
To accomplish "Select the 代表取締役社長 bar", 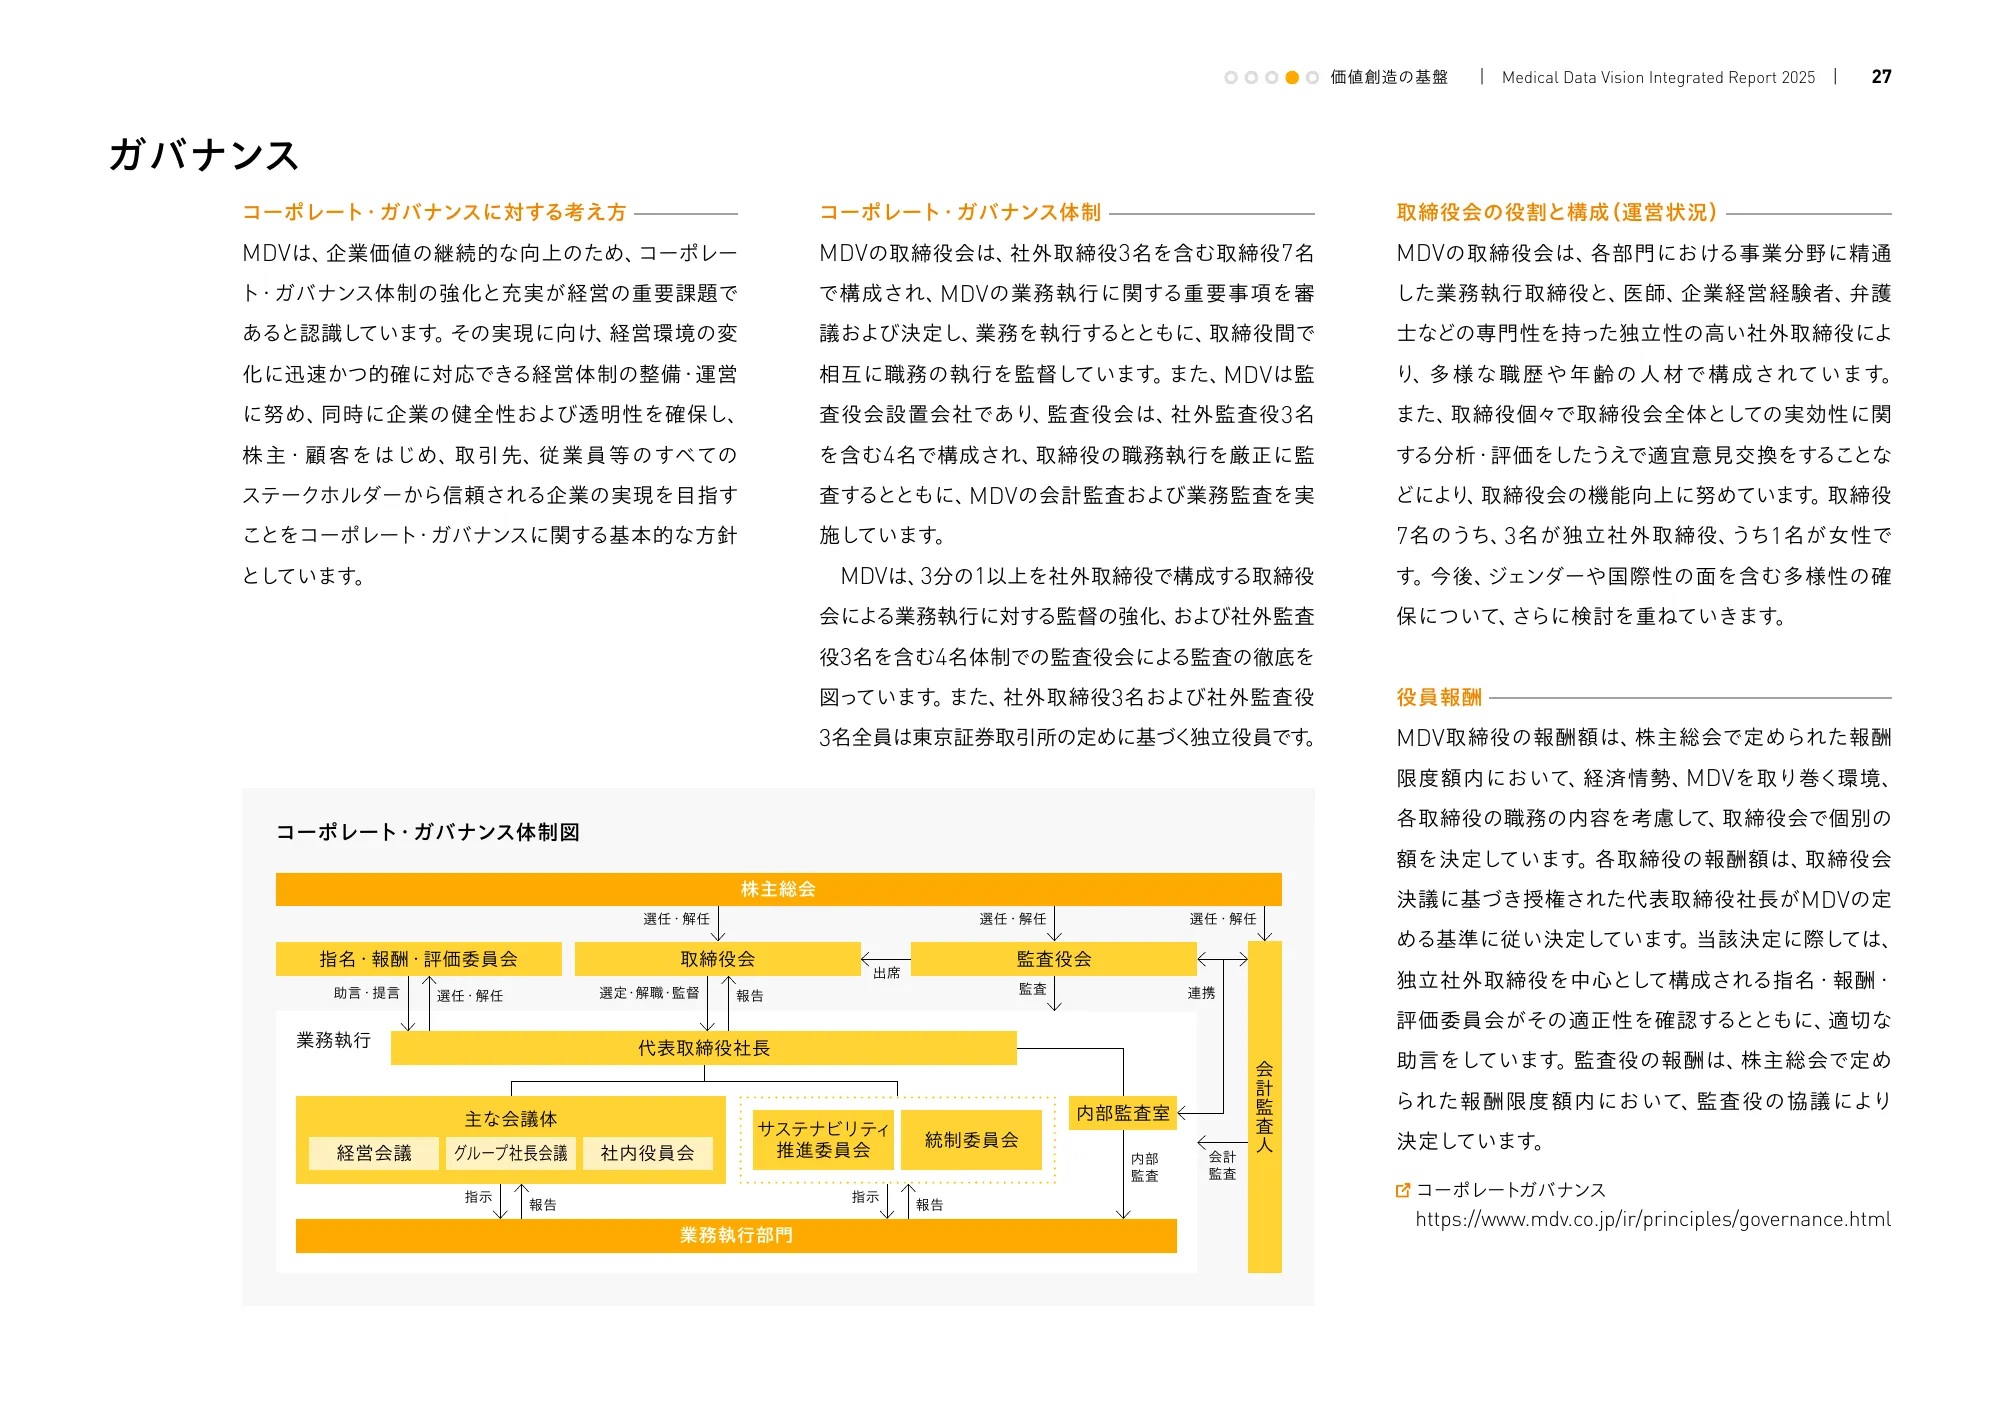I will click(703, 1048).
